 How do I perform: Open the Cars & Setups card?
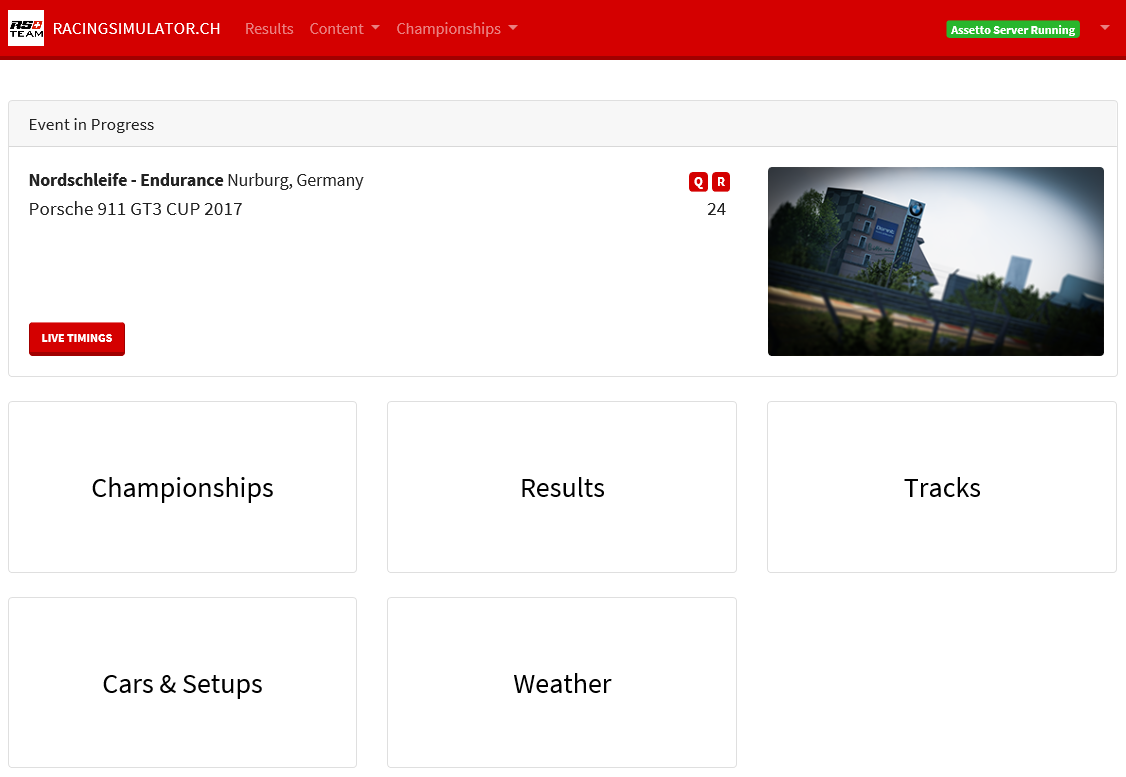point(182,683)
